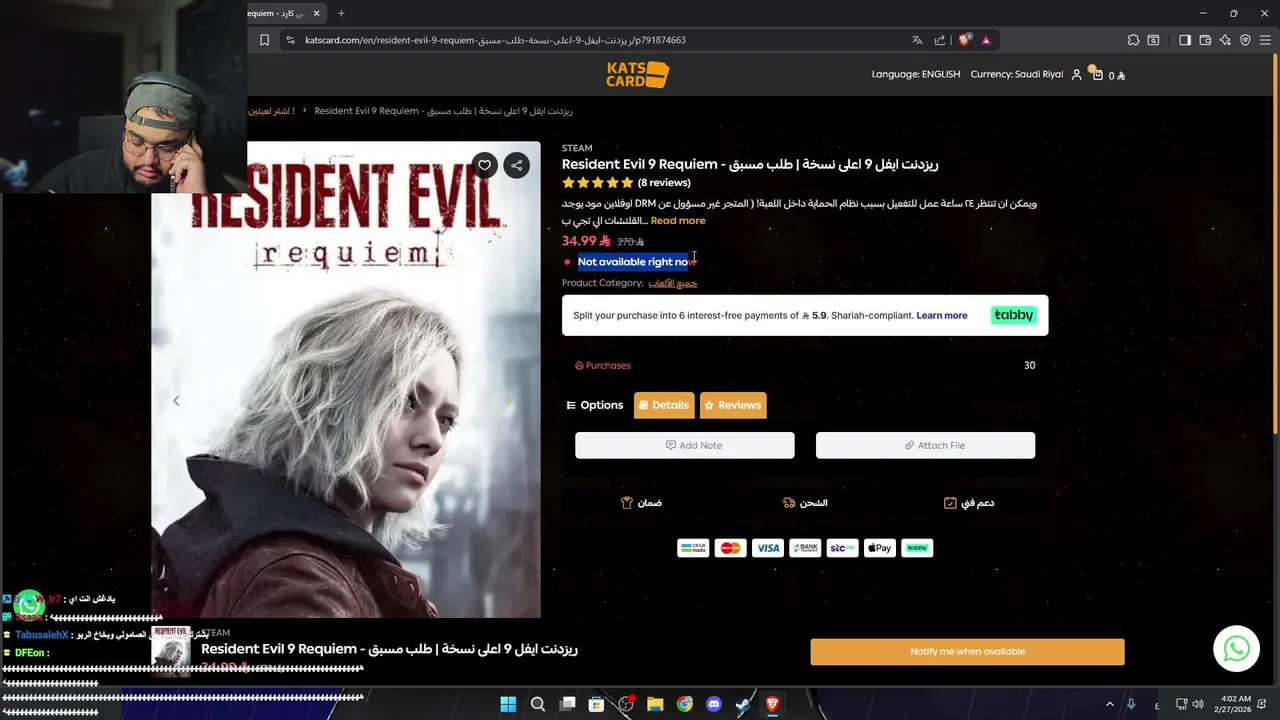The width and height of the screenshot is (1280, 720).
Task: Open Windows taskbar Search
Action: (x=538, y=704)
